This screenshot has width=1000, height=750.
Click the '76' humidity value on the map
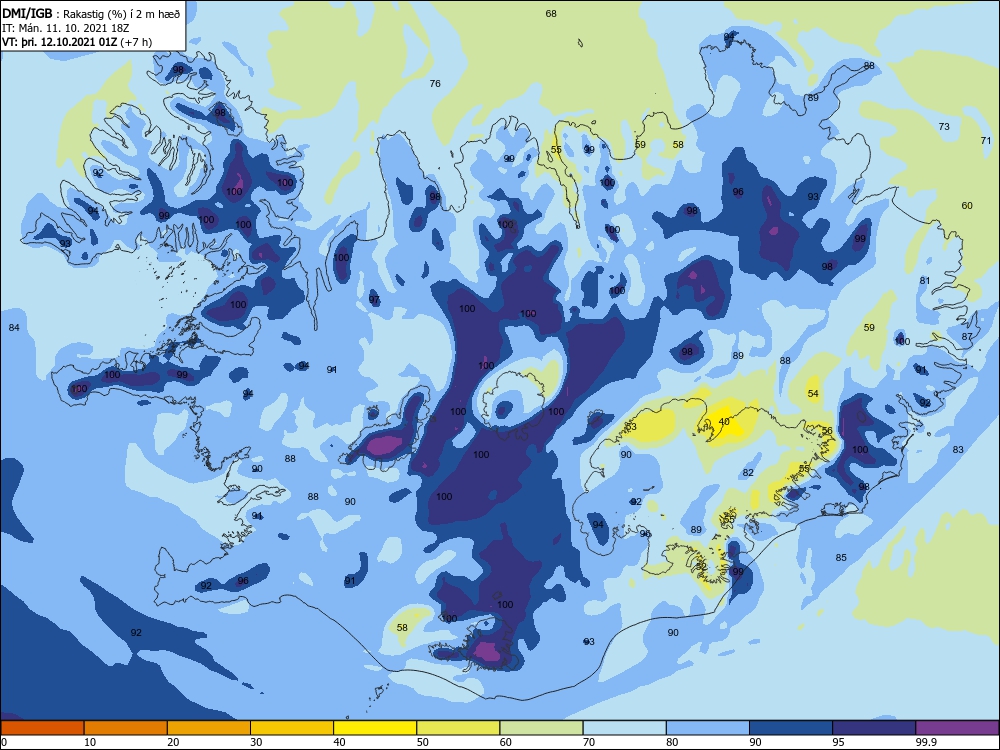coord(435,84)
